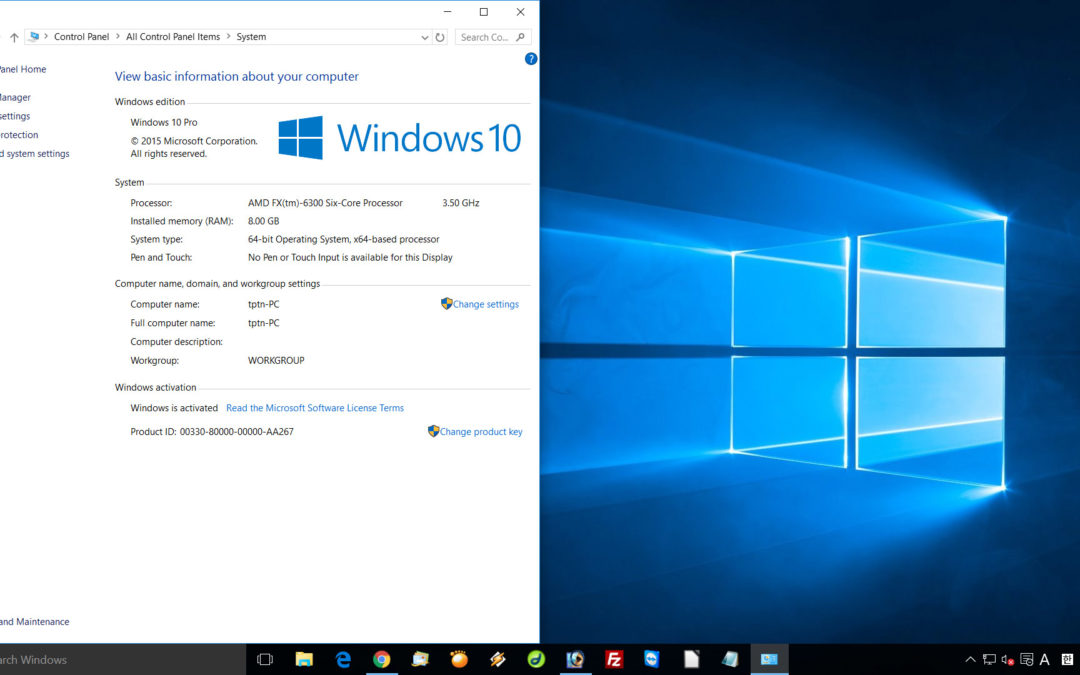Click the Windows 10 Pro edition text

tap(164, 122)
